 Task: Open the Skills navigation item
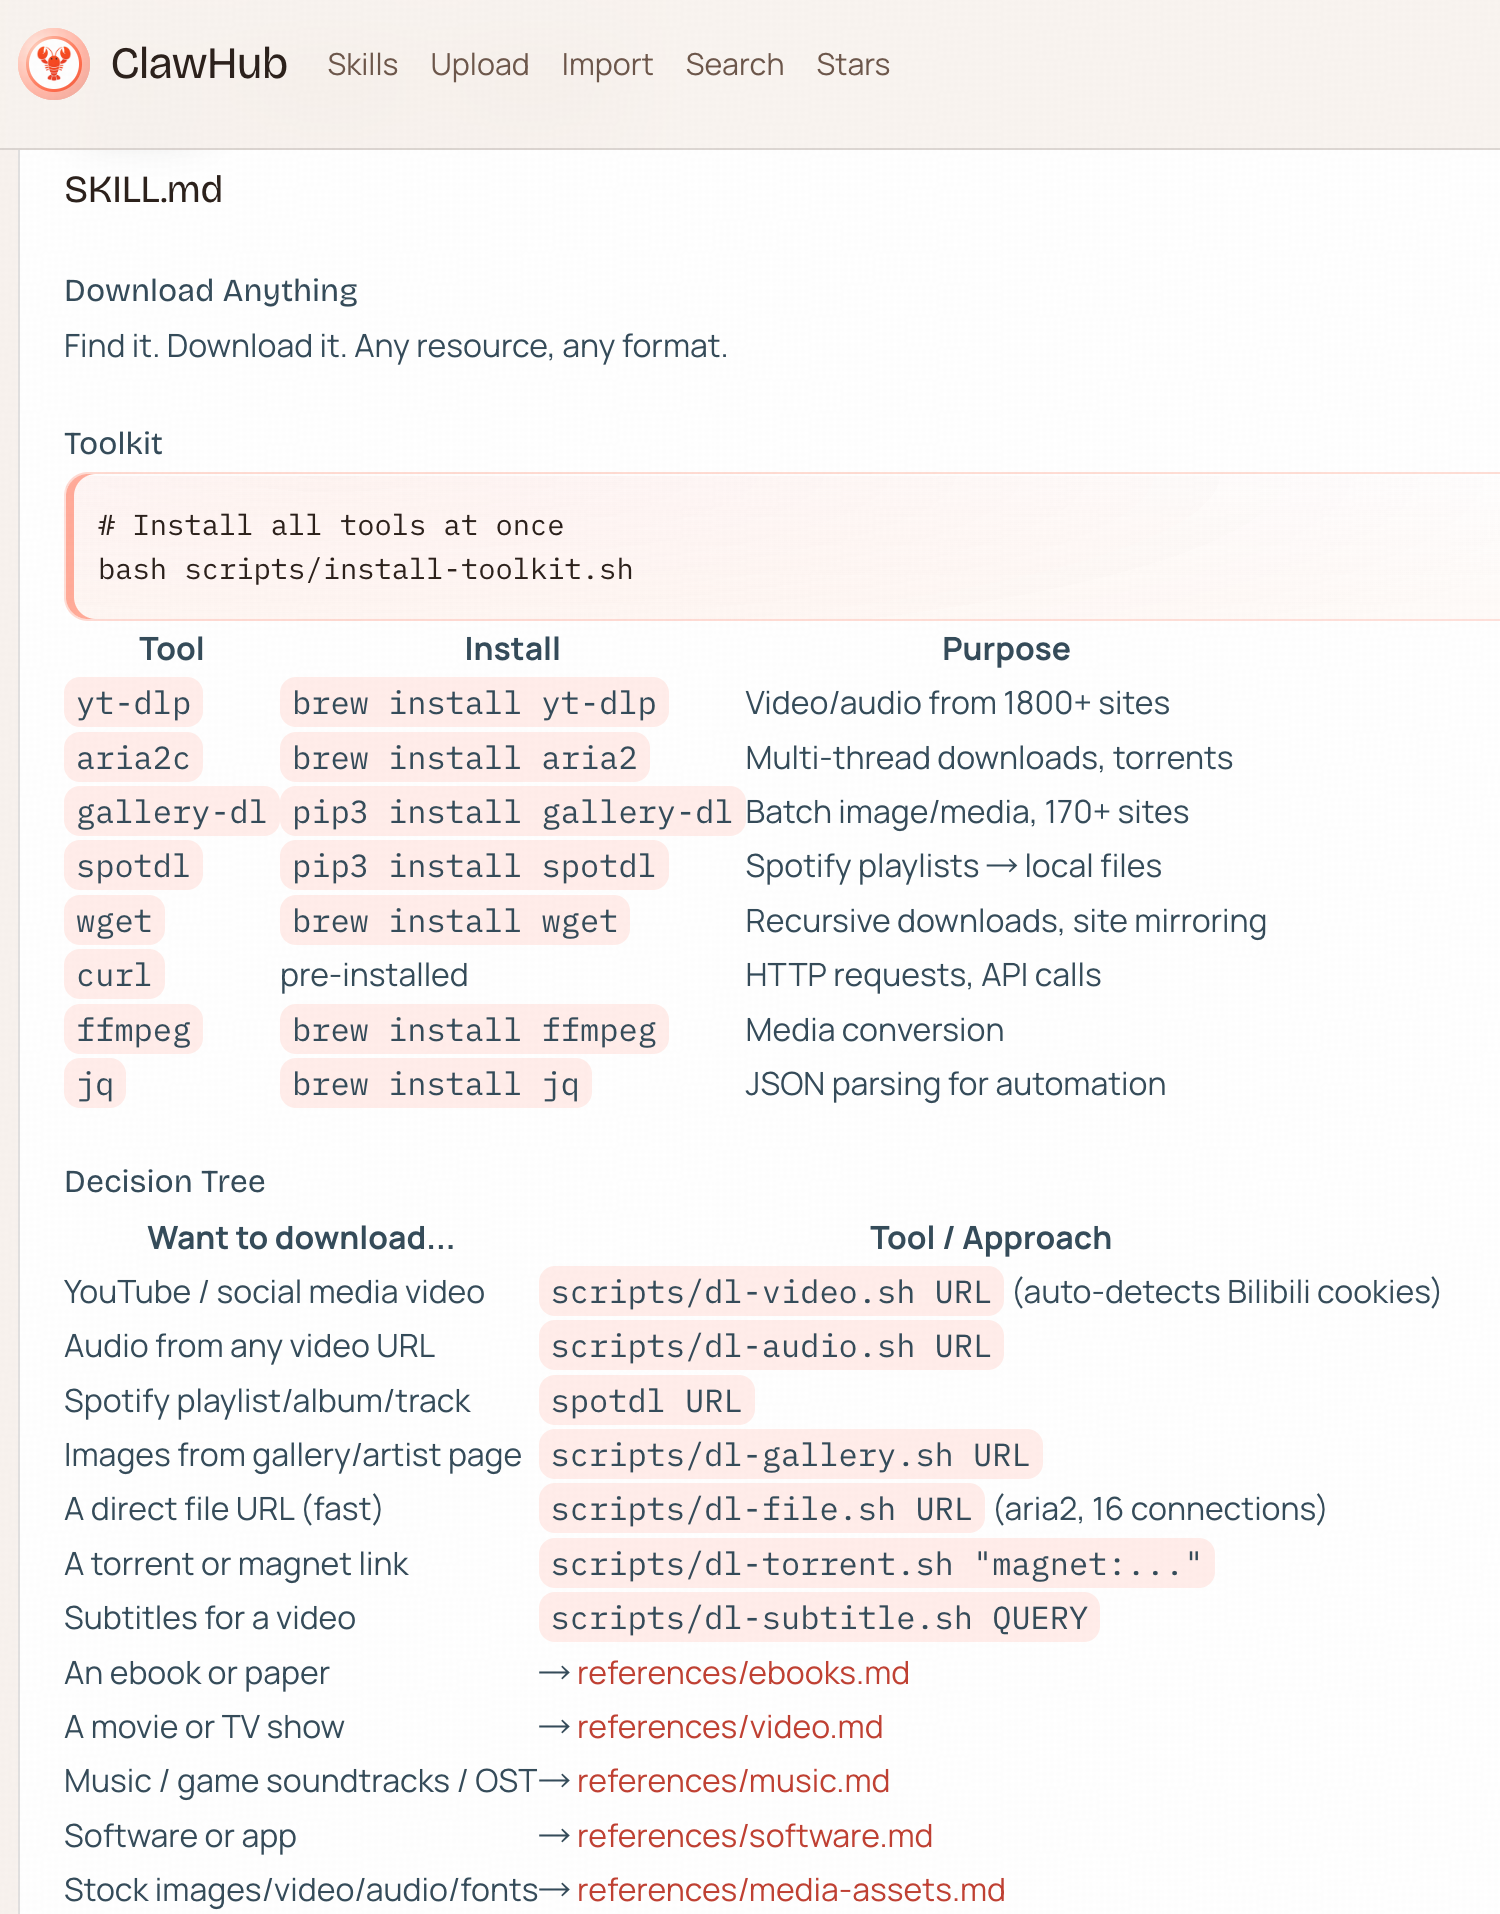pyautogui.click(x=362, y=65)
